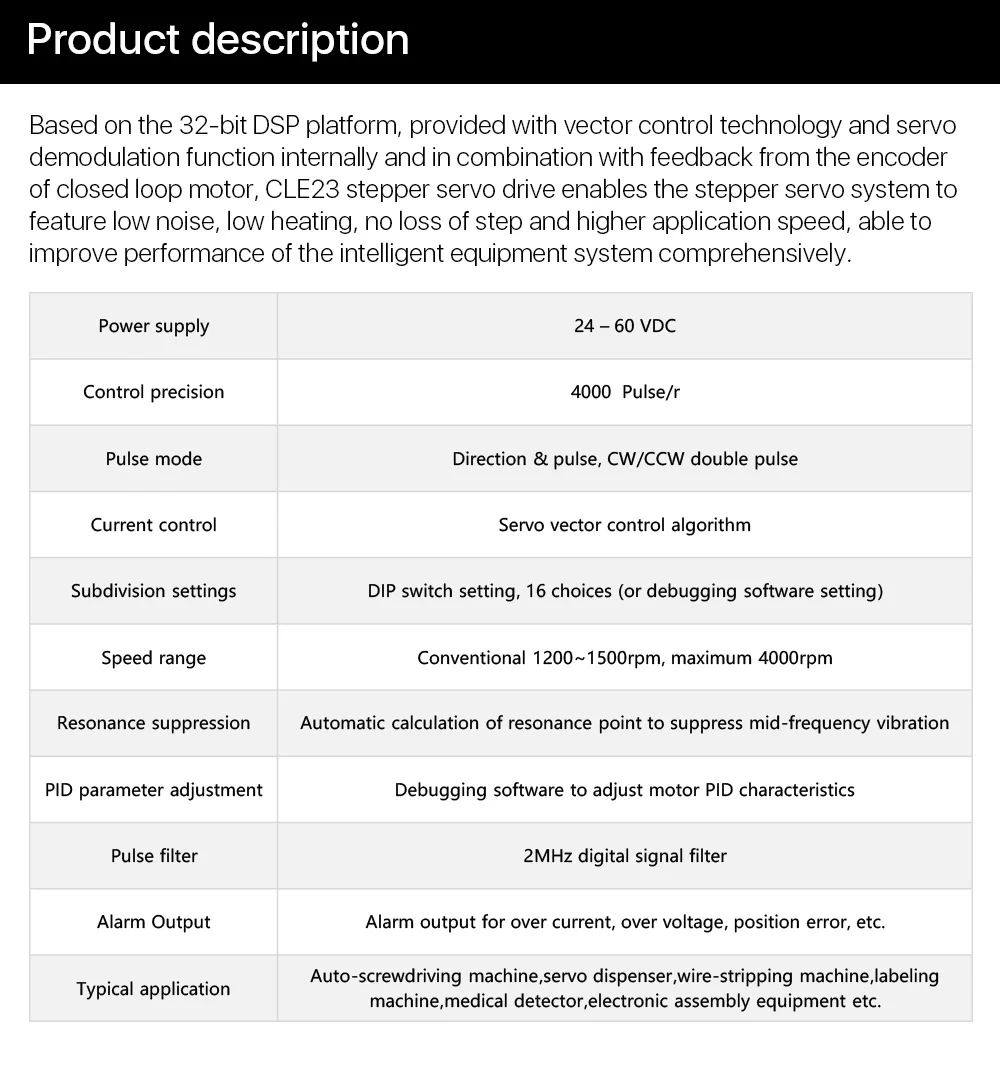Select the Speed range label
This screenshot has height=1072, width=1000.
coord(153,658)
